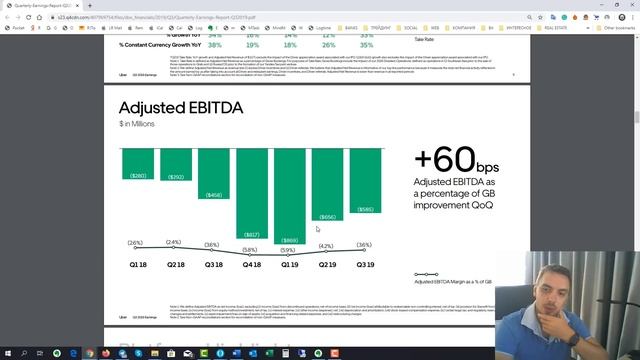Image resolution: width=640 pixels, height=360 pixels.
Task: Click the Q1 19 green bar
Action: point(290,196)
